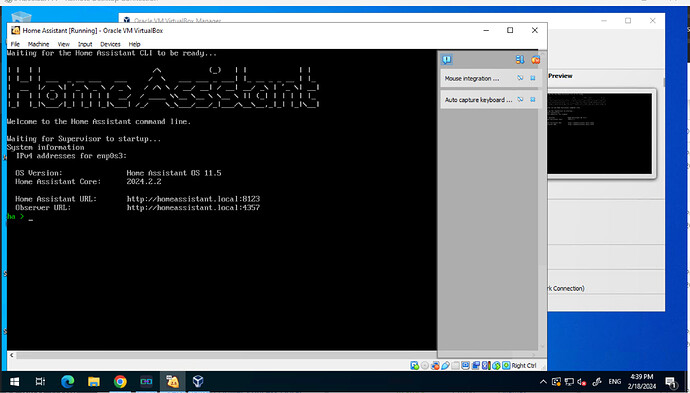Click the Observer URL homeassistant.local:4357
Viewport: 690px width, 393px height.
tap(193, 208)
